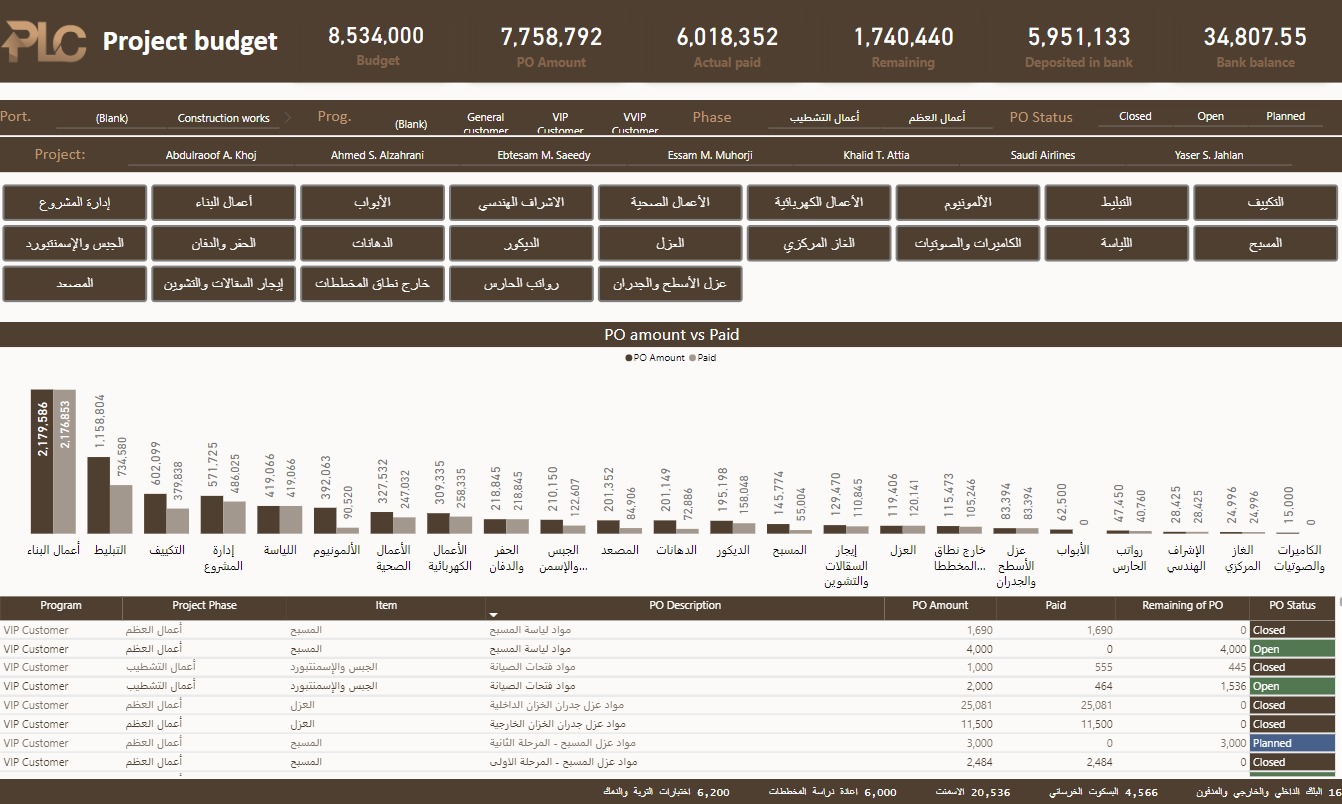
Task: Click the sort arrow under PO Description header
Action: 492,614
